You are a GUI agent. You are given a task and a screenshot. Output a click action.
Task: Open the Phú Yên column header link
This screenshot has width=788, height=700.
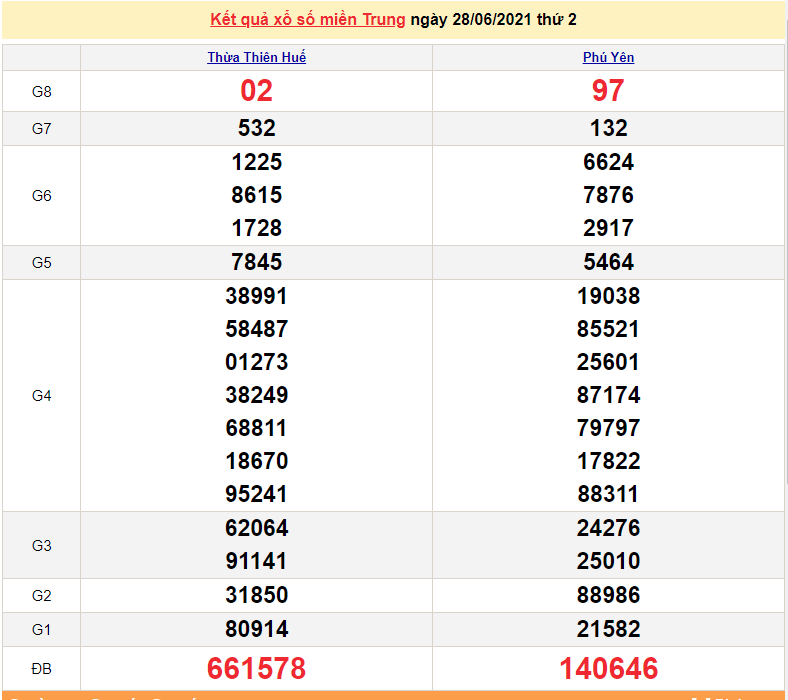click(x=608, y=58)
